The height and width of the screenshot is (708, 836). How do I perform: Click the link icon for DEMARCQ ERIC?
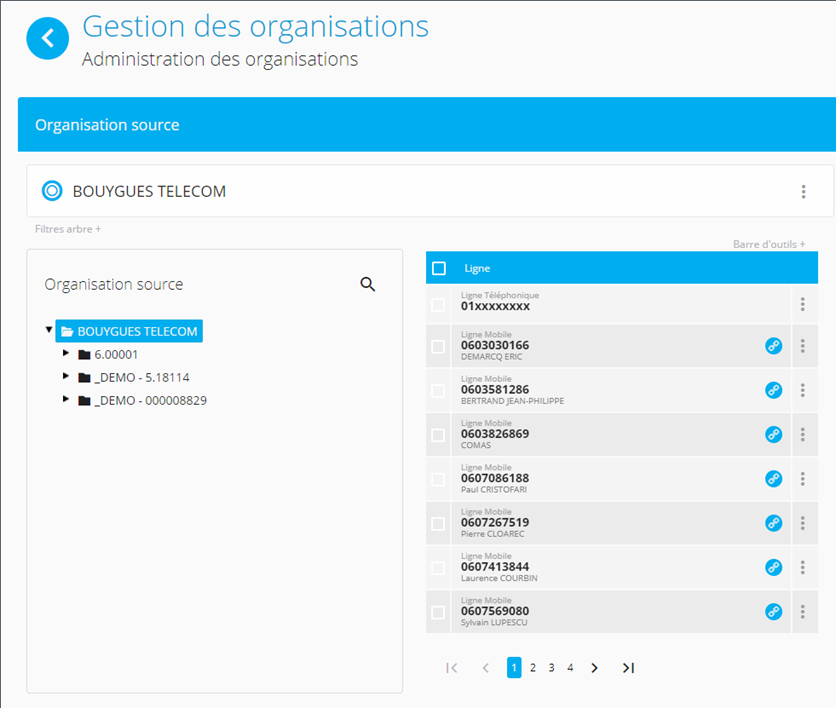(x=774, y=346)
